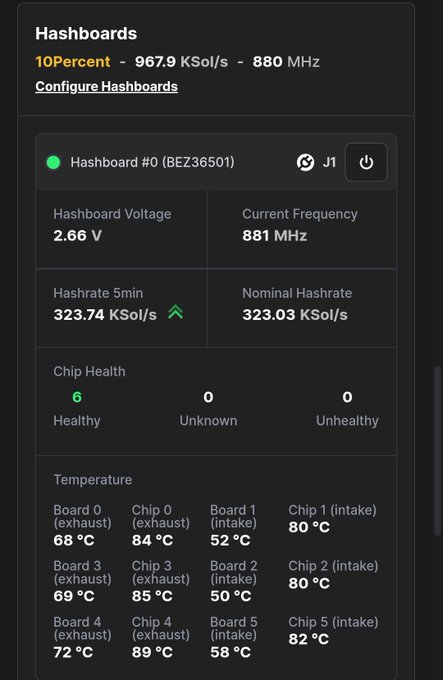Click the Hashboards section heading
Viewport: 443px width, 680px height.
86,33
